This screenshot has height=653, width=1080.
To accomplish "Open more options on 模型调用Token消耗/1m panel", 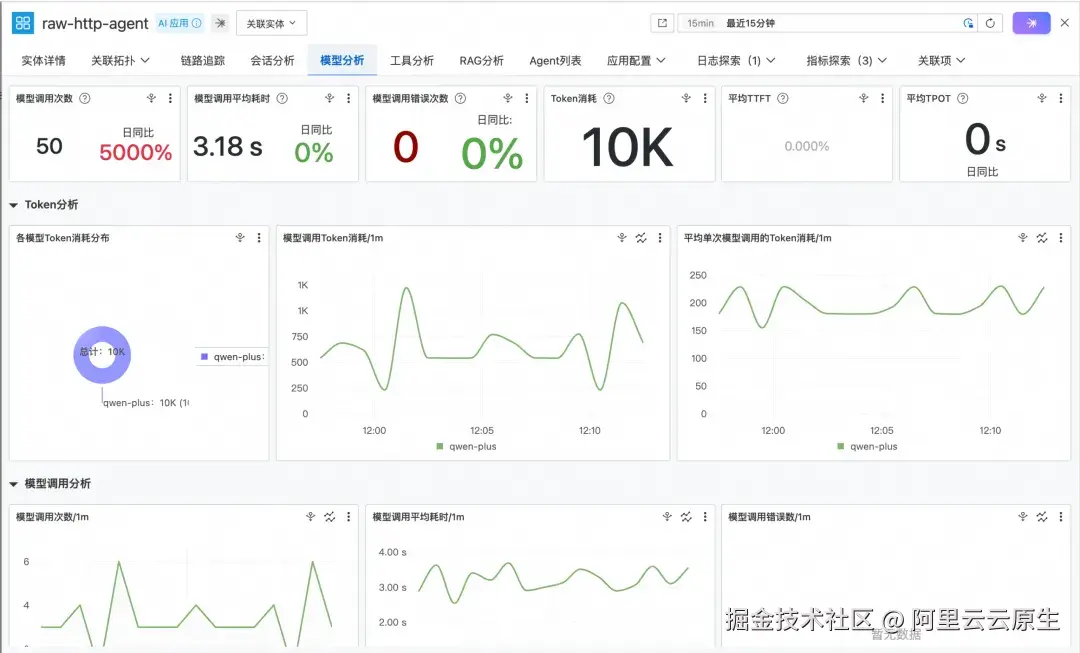I will pos(660,238).
